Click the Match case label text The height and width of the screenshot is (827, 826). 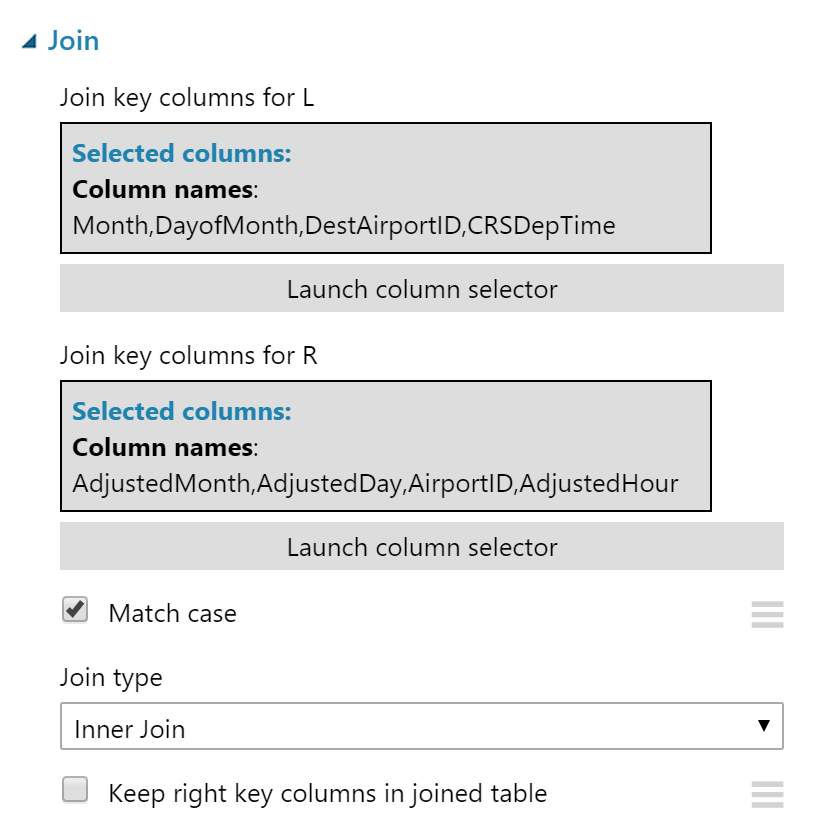coord(172,613)
